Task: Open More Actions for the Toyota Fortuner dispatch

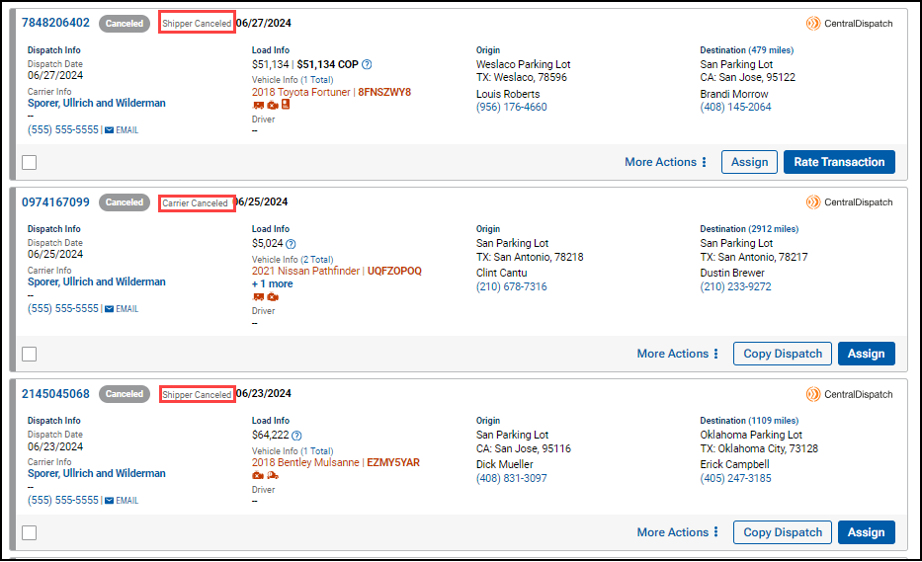Action: click(x=666, y=162)
